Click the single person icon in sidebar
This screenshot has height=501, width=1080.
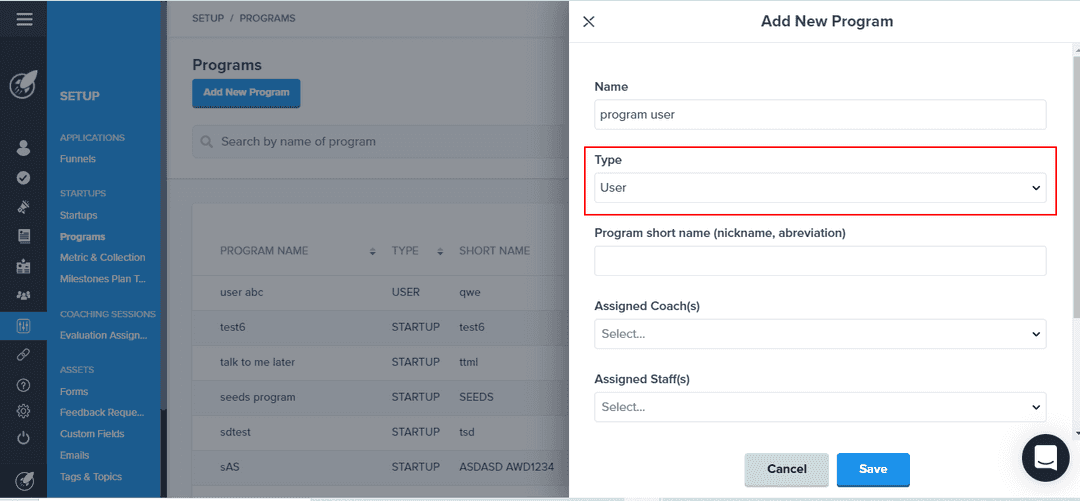[24, 148]
